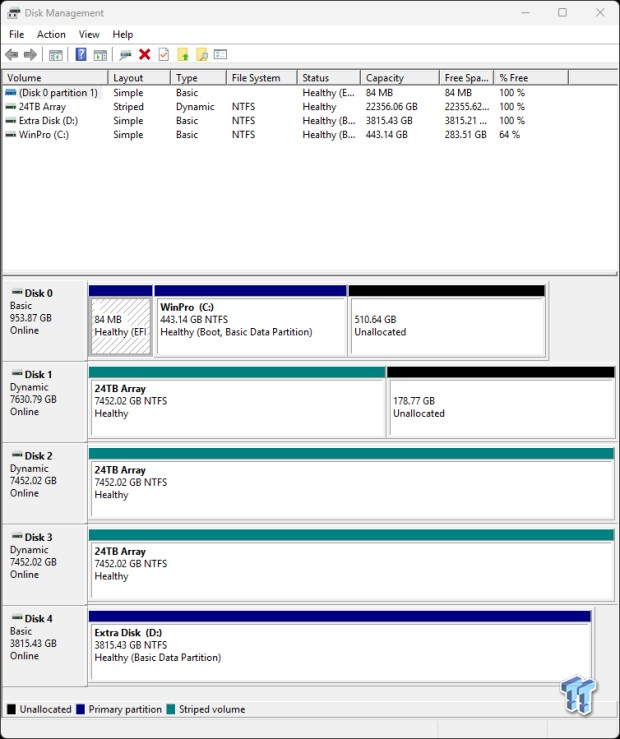Select the 24TB Array block on Disk 1
The width and height of the screenshot is (620, 739).
point(237,402)
